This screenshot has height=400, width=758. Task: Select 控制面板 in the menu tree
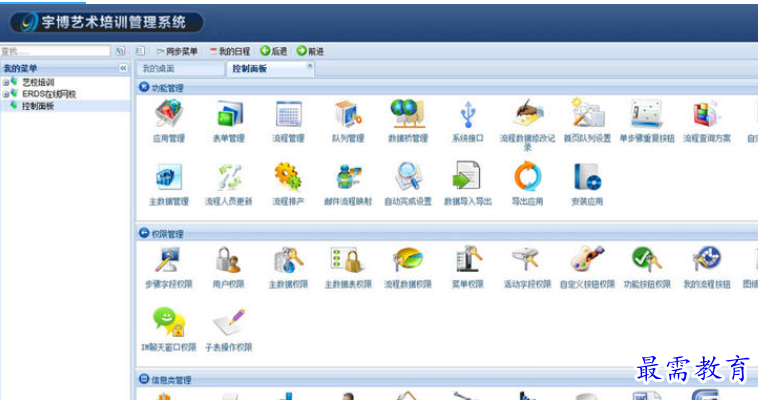38,106
